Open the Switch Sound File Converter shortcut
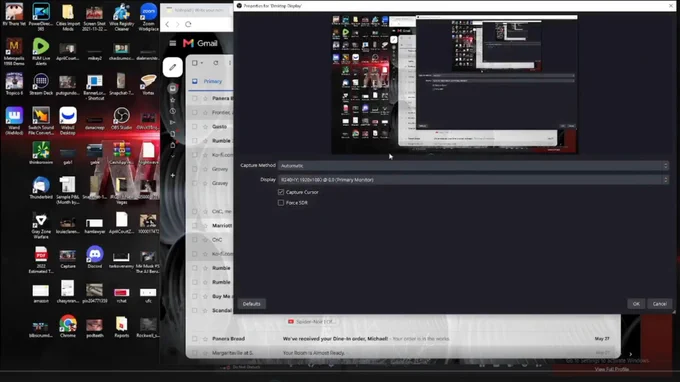The width and height of the screenshot is (680, 382). pos(41,121)
